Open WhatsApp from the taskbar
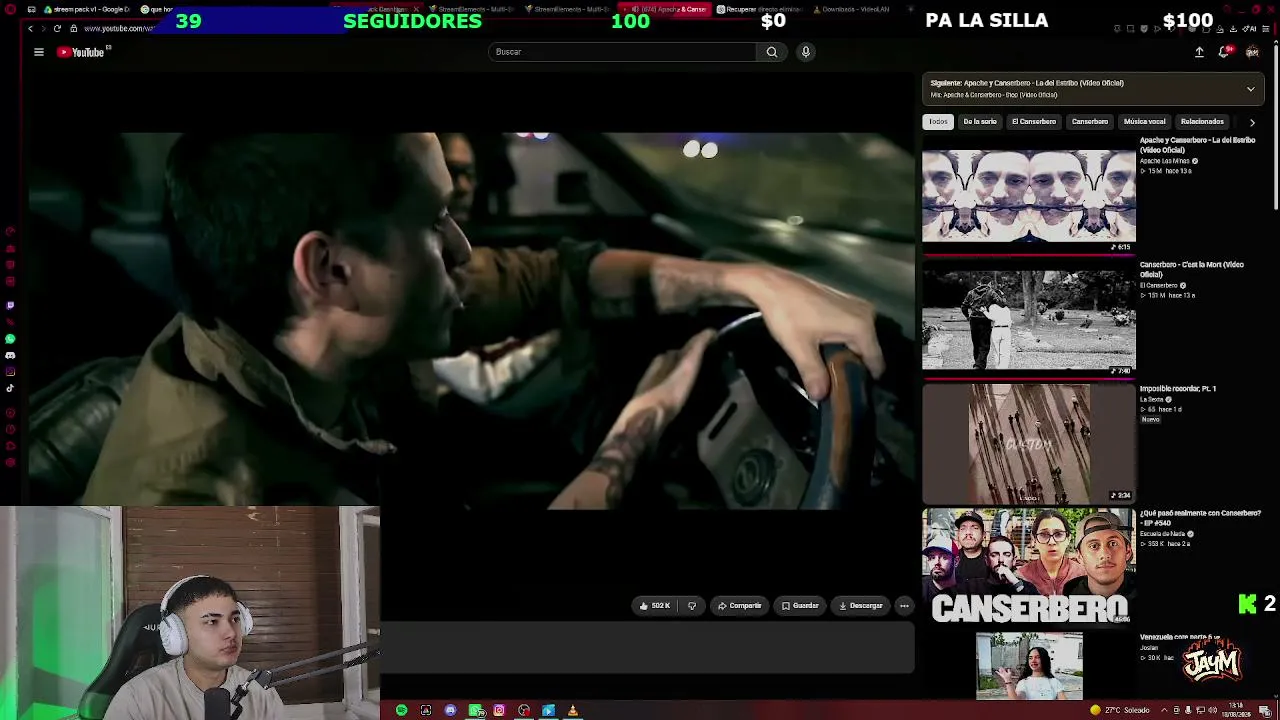 (475, 710)
